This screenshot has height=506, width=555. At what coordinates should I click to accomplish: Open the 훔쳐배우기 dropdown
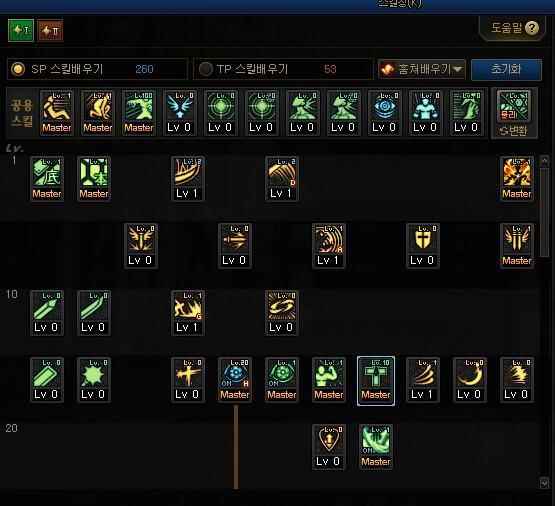click(x=421, y=69)
